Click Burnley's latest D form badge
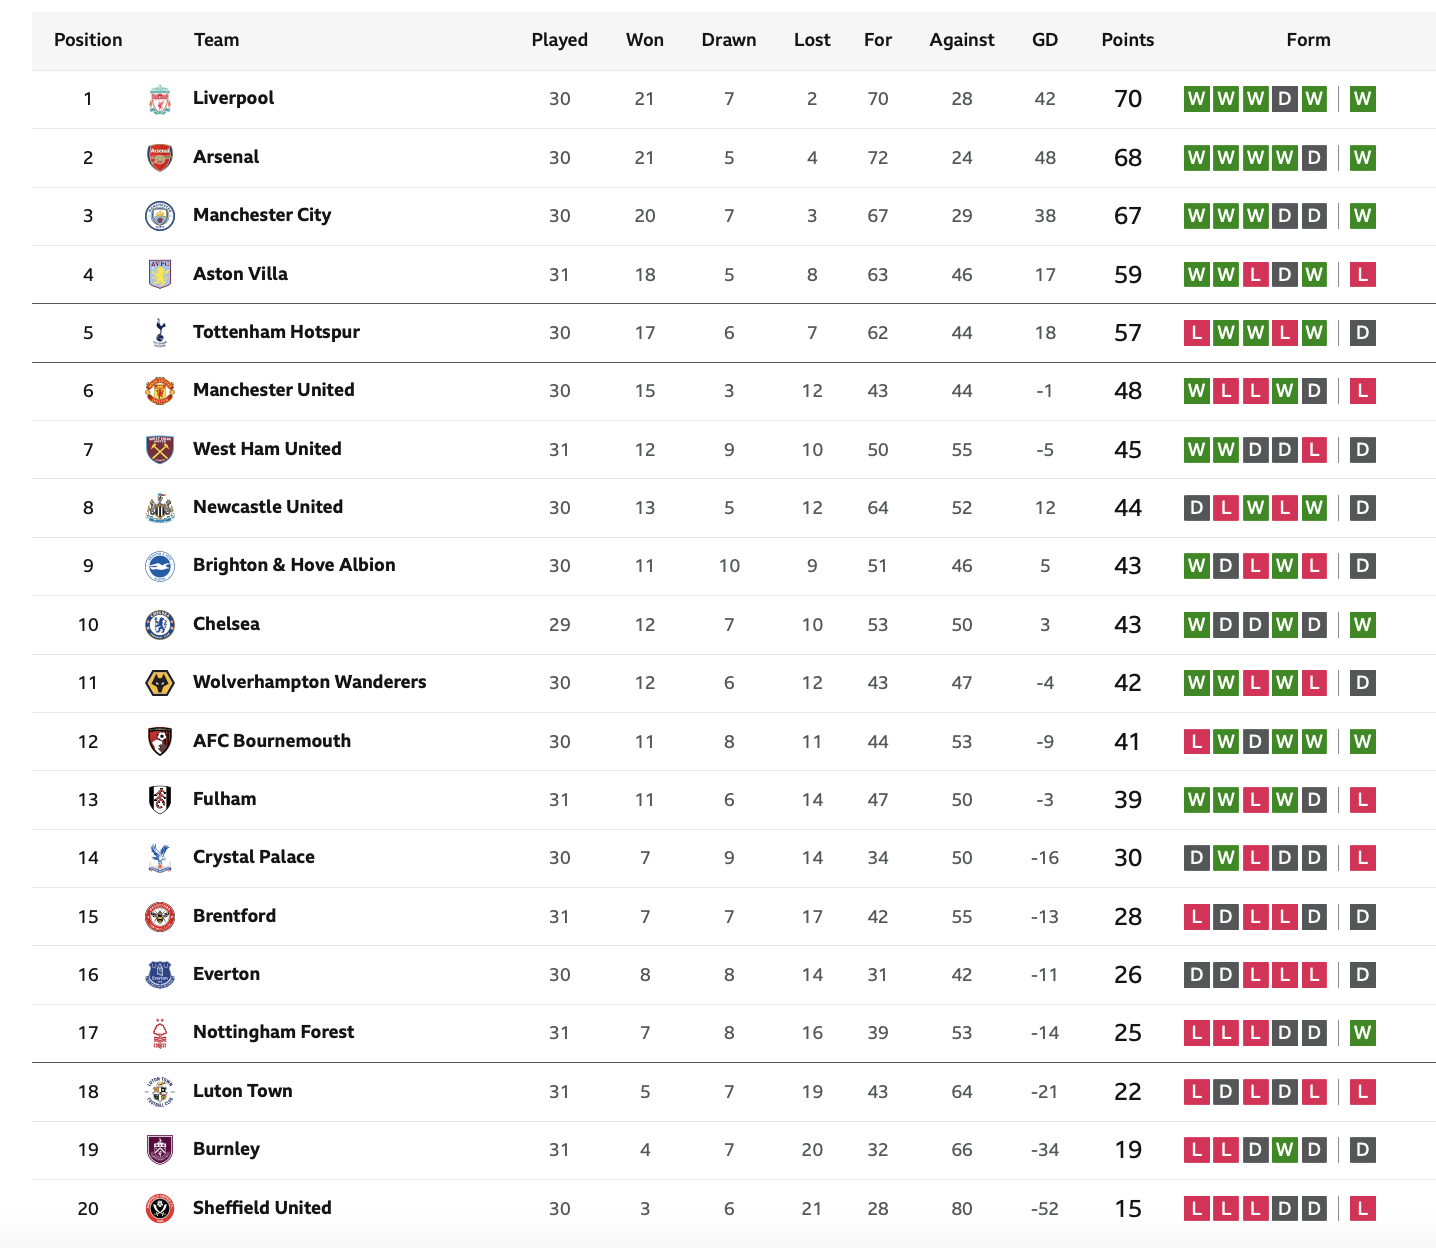Image resolution: width=1436 pixels, height=1248 pixels. (x=1362, y=1150)
